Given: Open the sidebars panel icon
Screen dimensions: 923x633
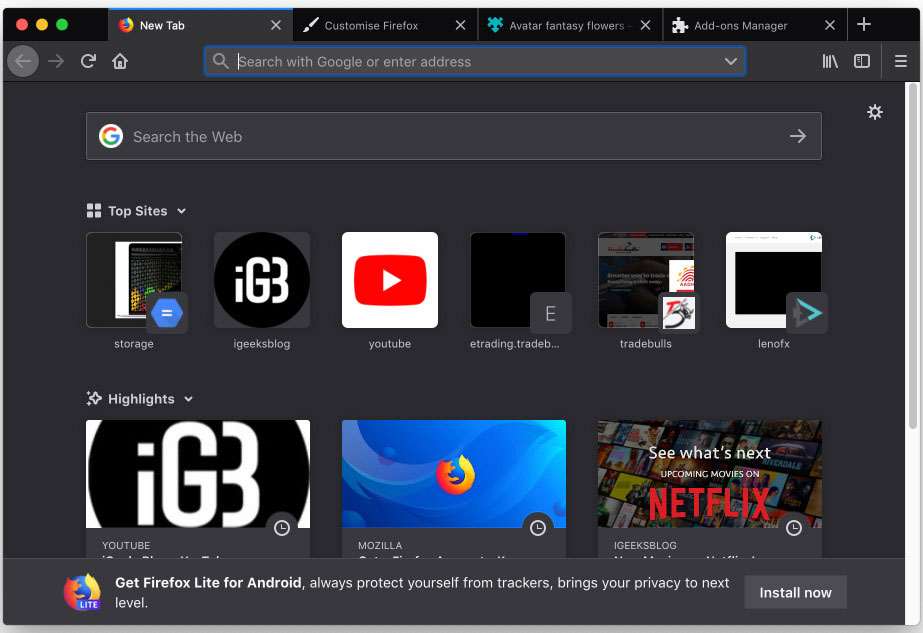Looking at the screenshot, I should (x=862, y=61).
